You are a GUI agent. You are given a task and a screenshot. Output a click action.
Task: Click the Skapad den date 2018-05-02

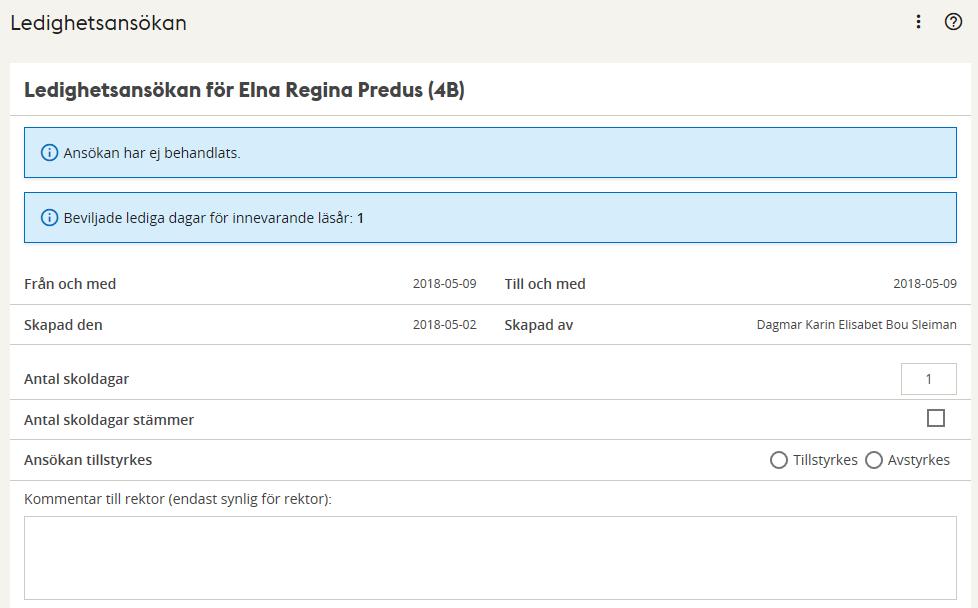point(444,325)
